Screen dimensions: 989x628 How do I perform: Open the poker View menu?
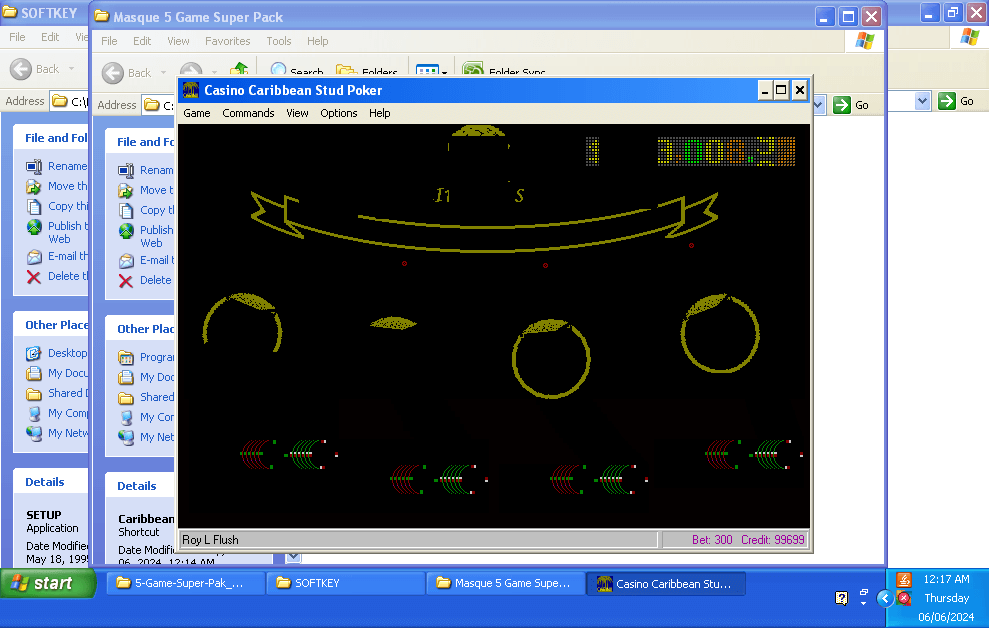click(x=297, y=113)
